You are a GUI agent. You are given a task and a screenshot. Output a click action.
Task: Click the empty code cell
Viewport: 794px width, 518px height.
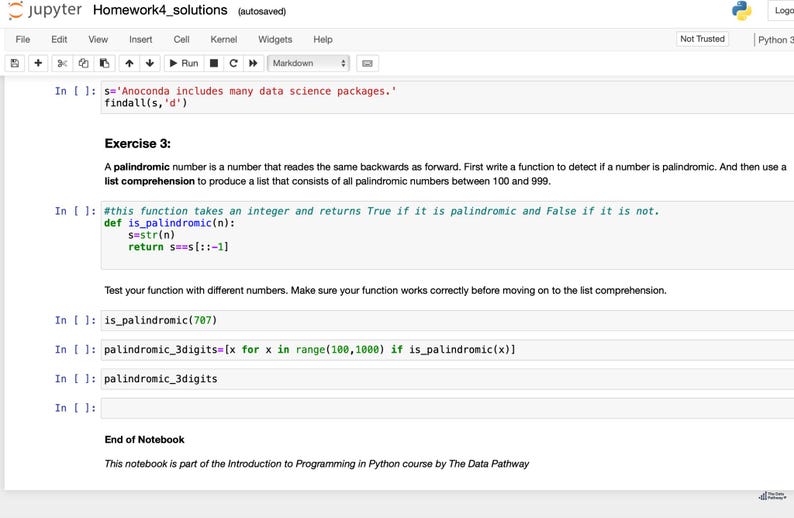pyautogui.click(x=447, y=408)
